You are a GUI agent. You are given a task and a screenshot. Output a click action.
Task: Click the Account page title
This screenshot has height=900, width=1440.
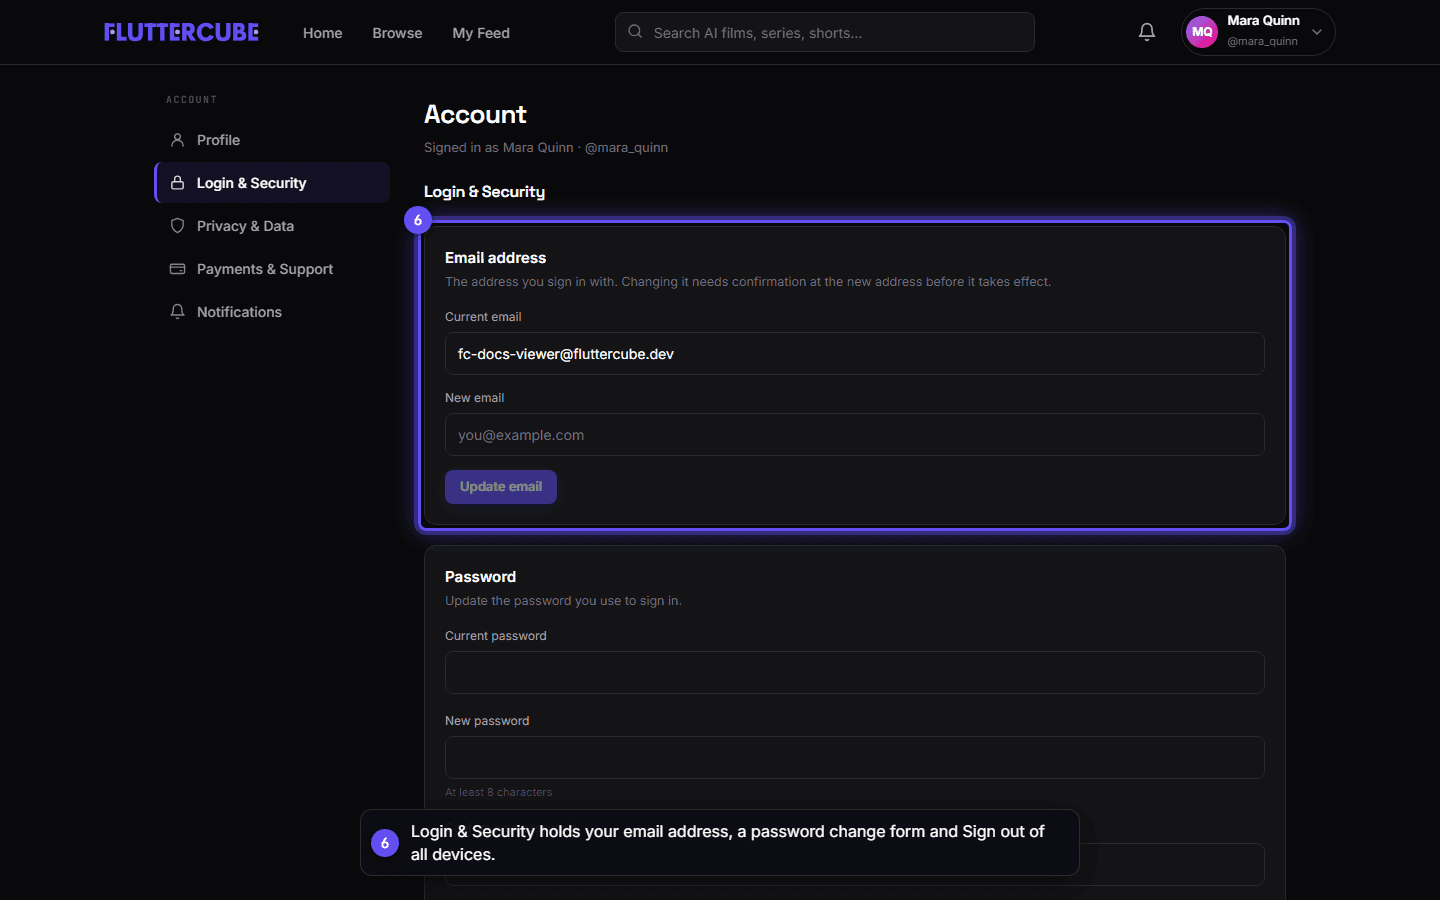475,114
